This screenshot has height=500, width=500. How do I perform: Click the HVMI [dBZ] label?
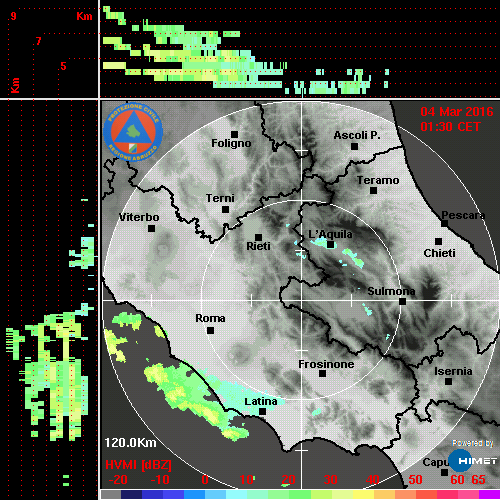point(138,465)
